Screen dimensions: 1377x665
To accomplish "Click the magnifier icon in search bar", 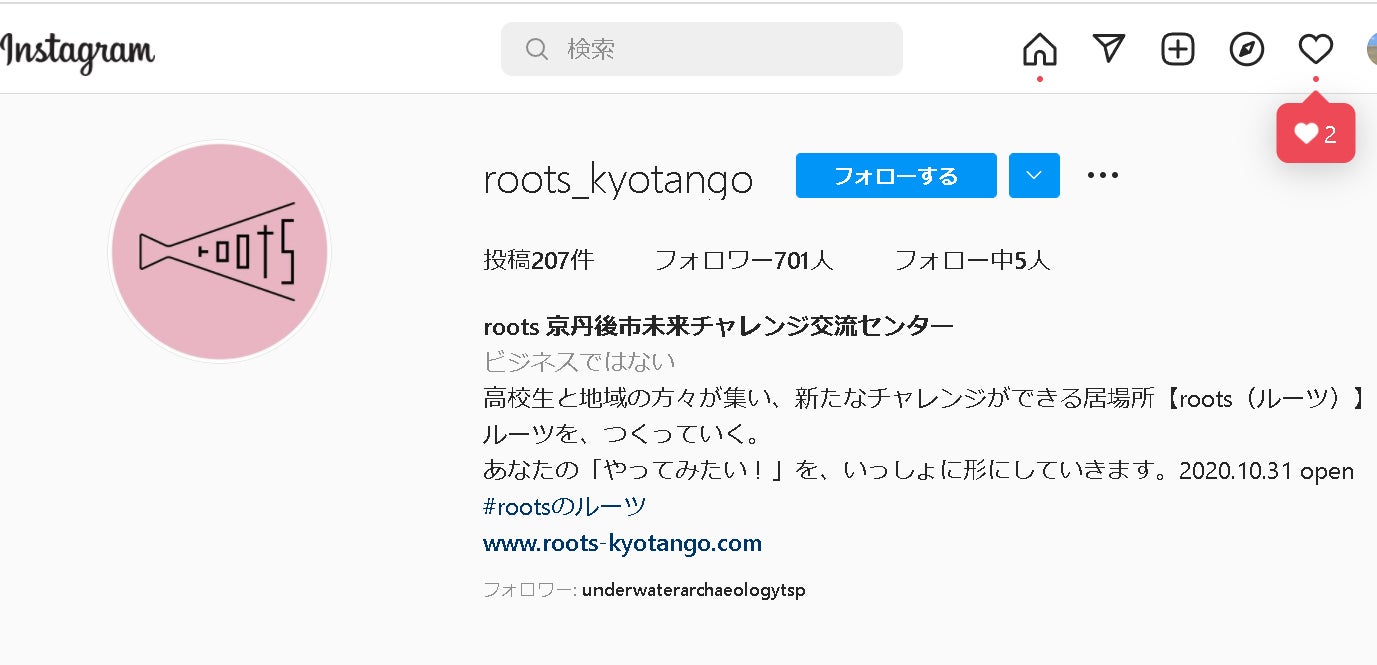I will click(x=537, y=49).
